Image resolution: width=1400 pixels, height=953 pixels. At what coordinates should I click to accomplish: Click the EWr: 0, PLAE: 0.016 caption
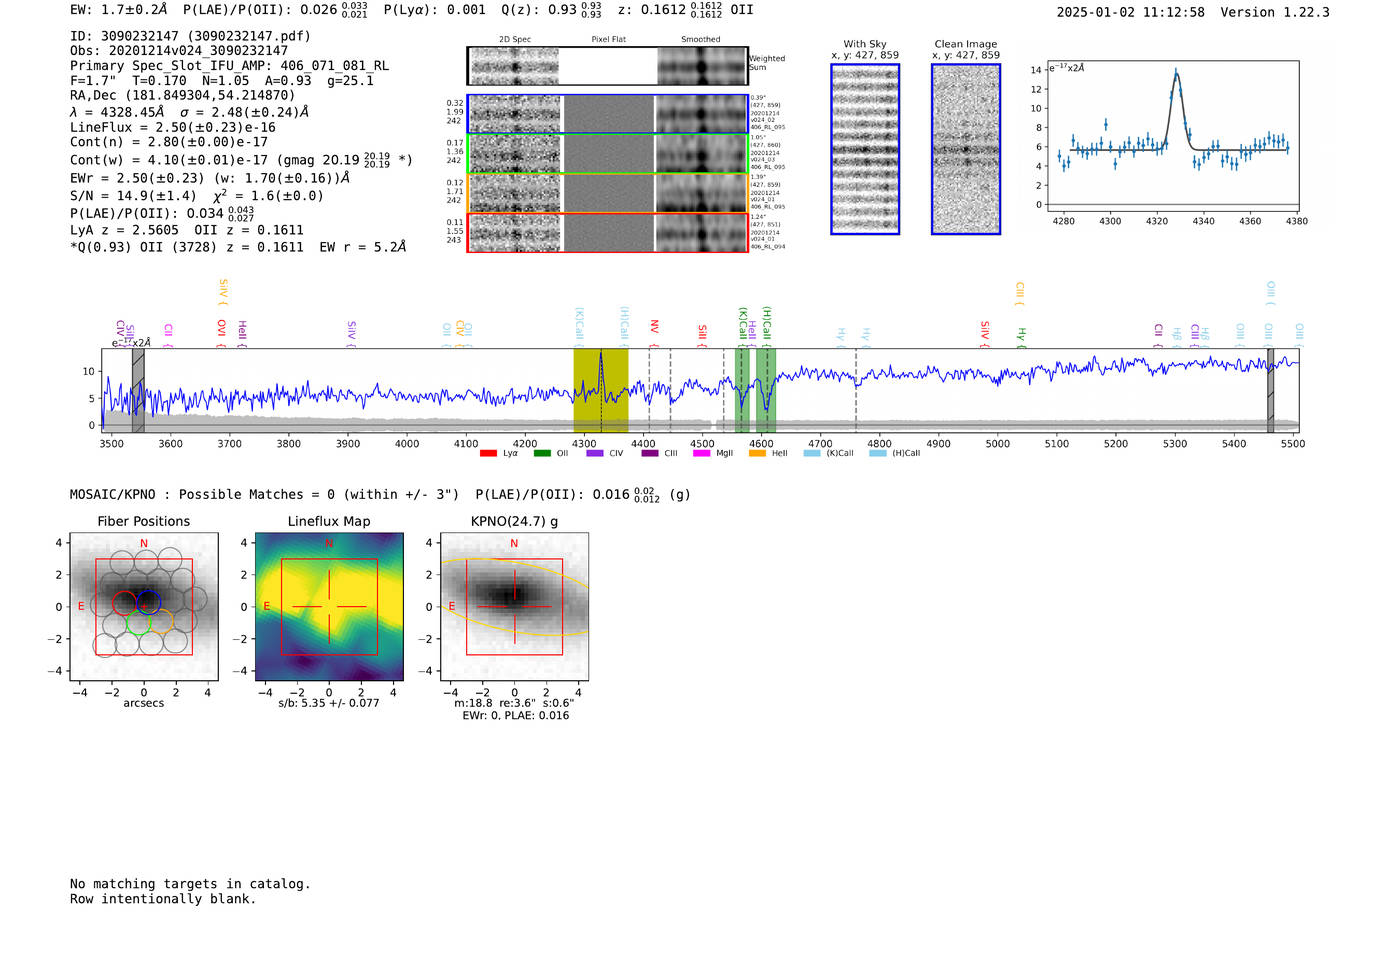point(515,716)
